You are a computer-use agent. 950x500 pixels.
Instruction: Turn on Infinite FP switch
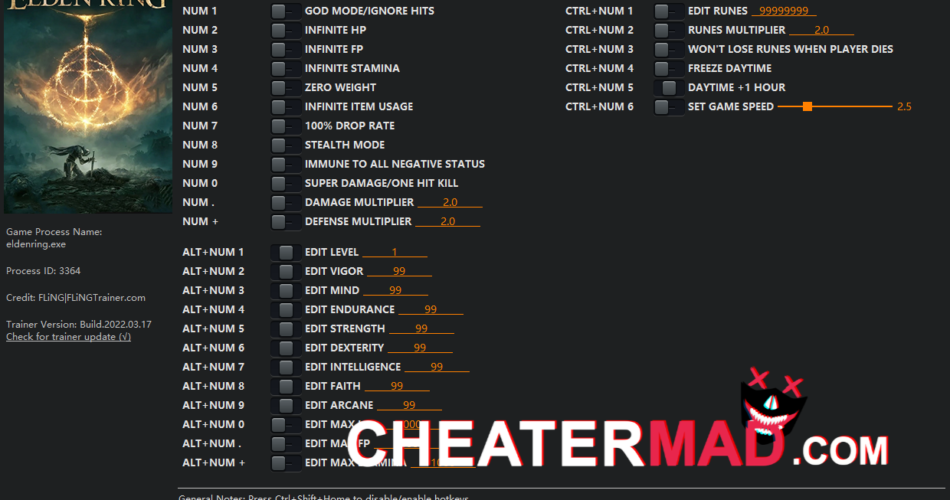(285, 49)
